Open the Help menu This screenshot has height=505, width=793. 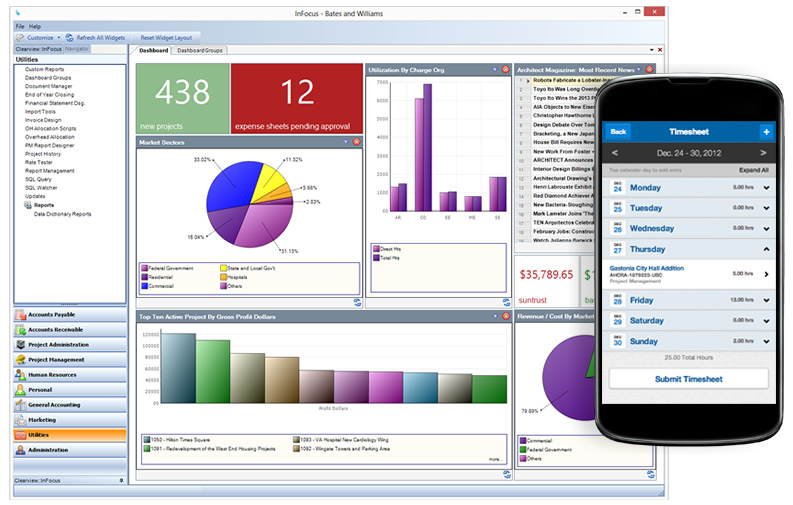(x=35, y=26)
